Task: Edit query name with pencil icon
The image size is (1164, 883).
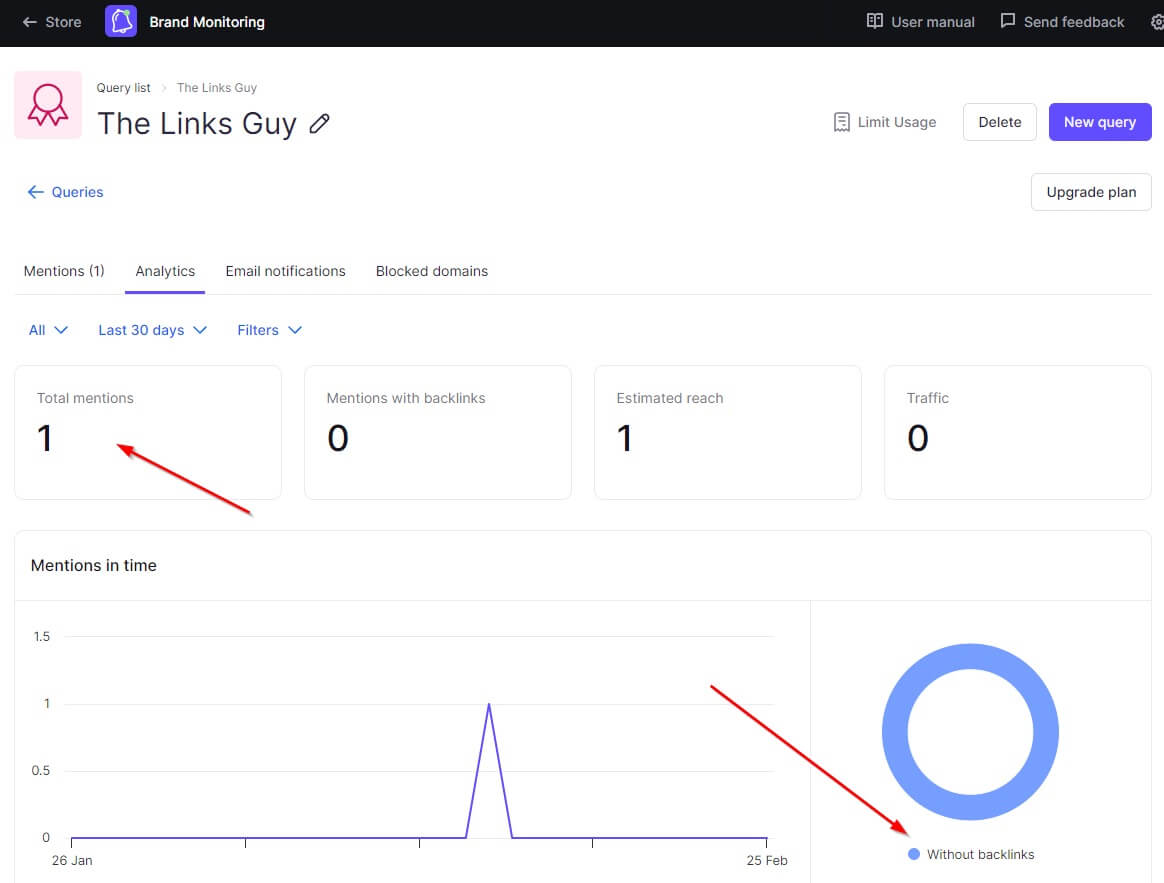Action: pyautogui.click(x=319, y=123)
